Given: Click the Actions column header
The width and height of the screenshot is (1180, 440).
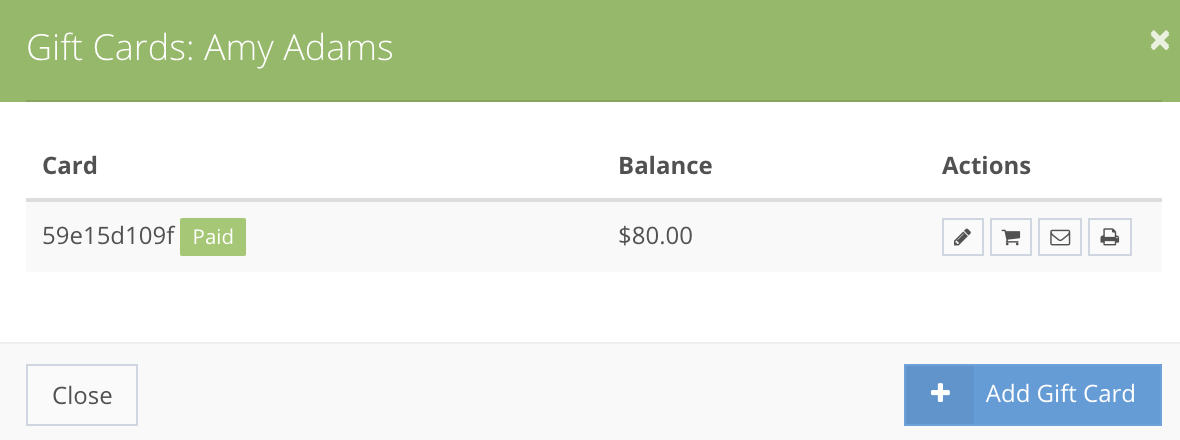Looking at the screenshot, I should pyautogui.click(x=987, y=165).
